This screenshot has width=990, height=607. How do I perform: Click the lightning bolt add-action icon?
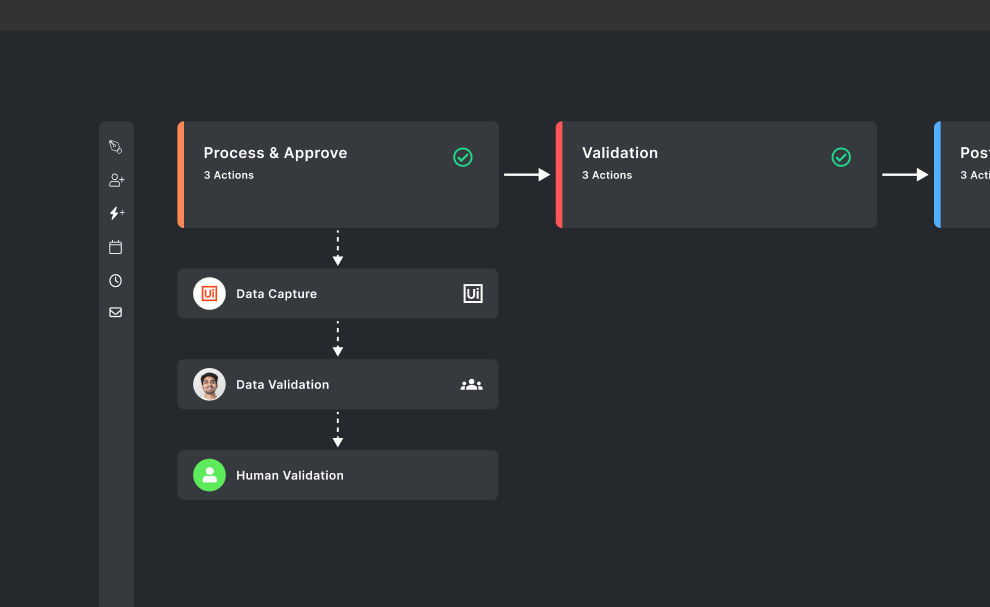116,213
